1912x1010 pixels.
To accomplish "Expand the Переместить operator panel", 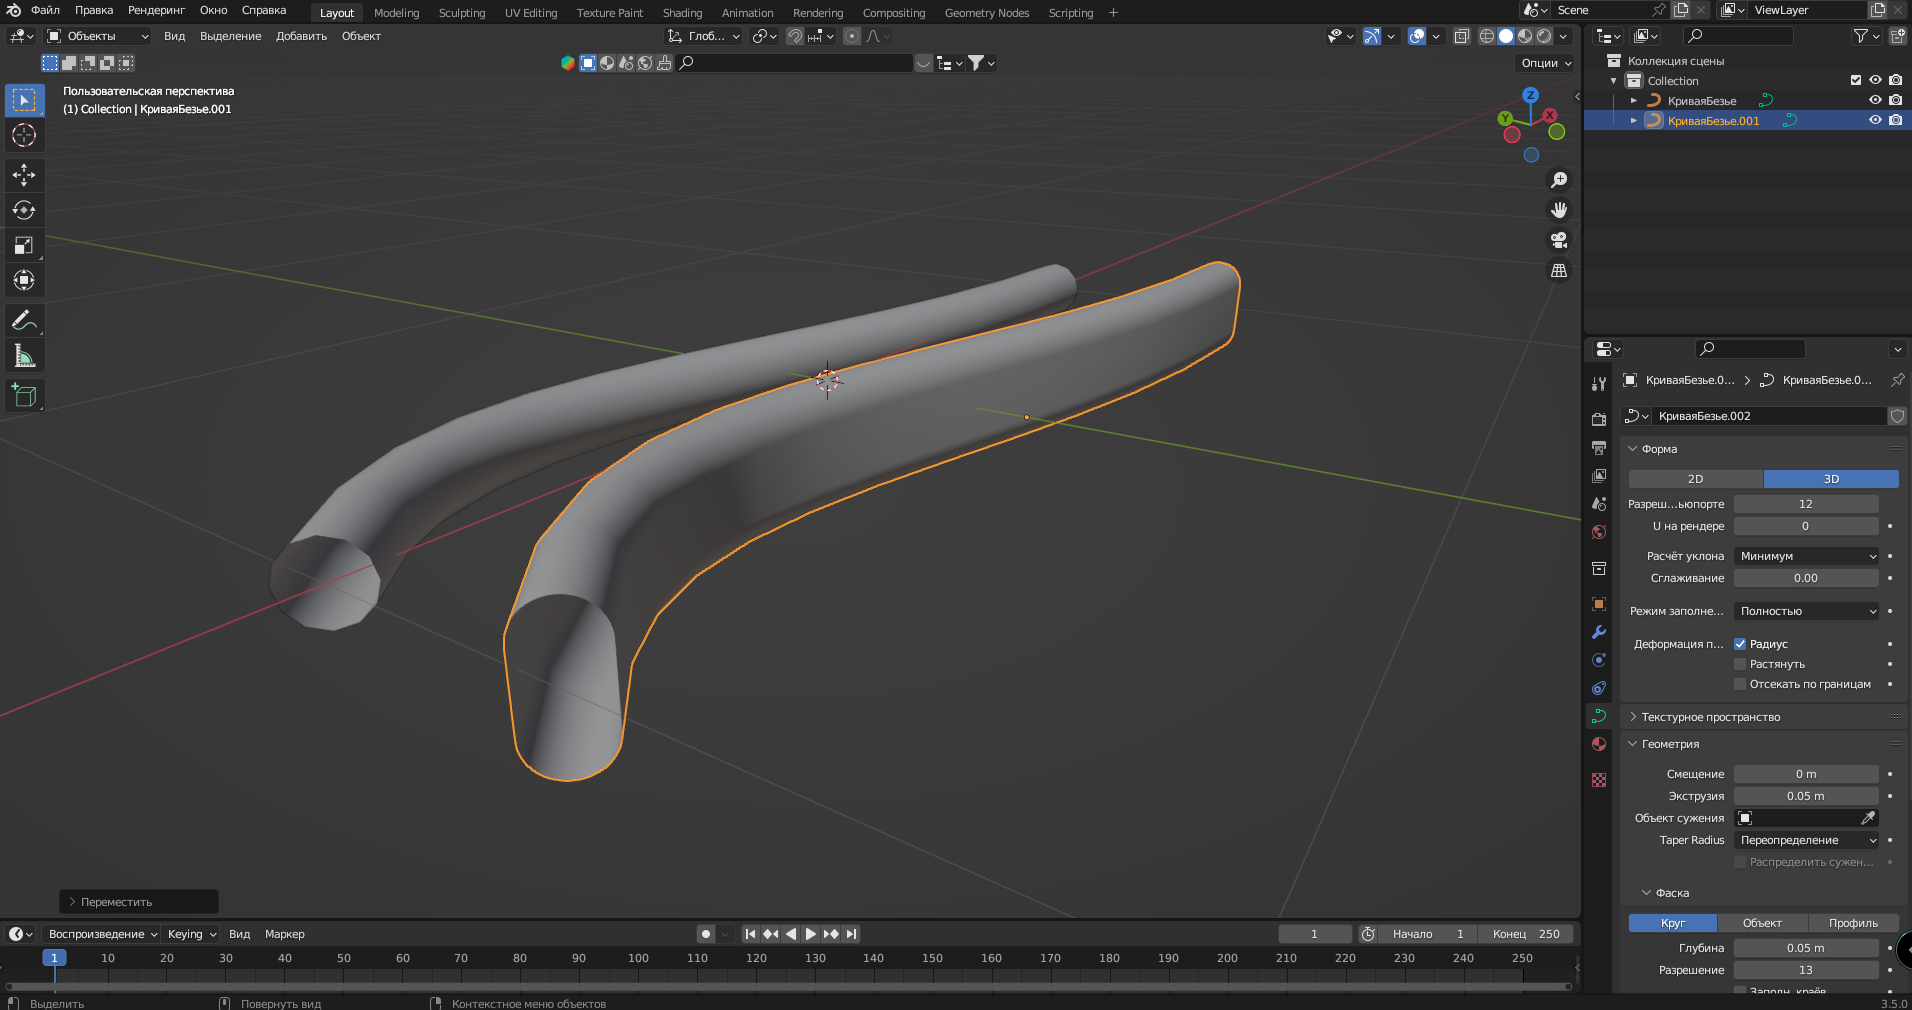I will click(139, 902).
